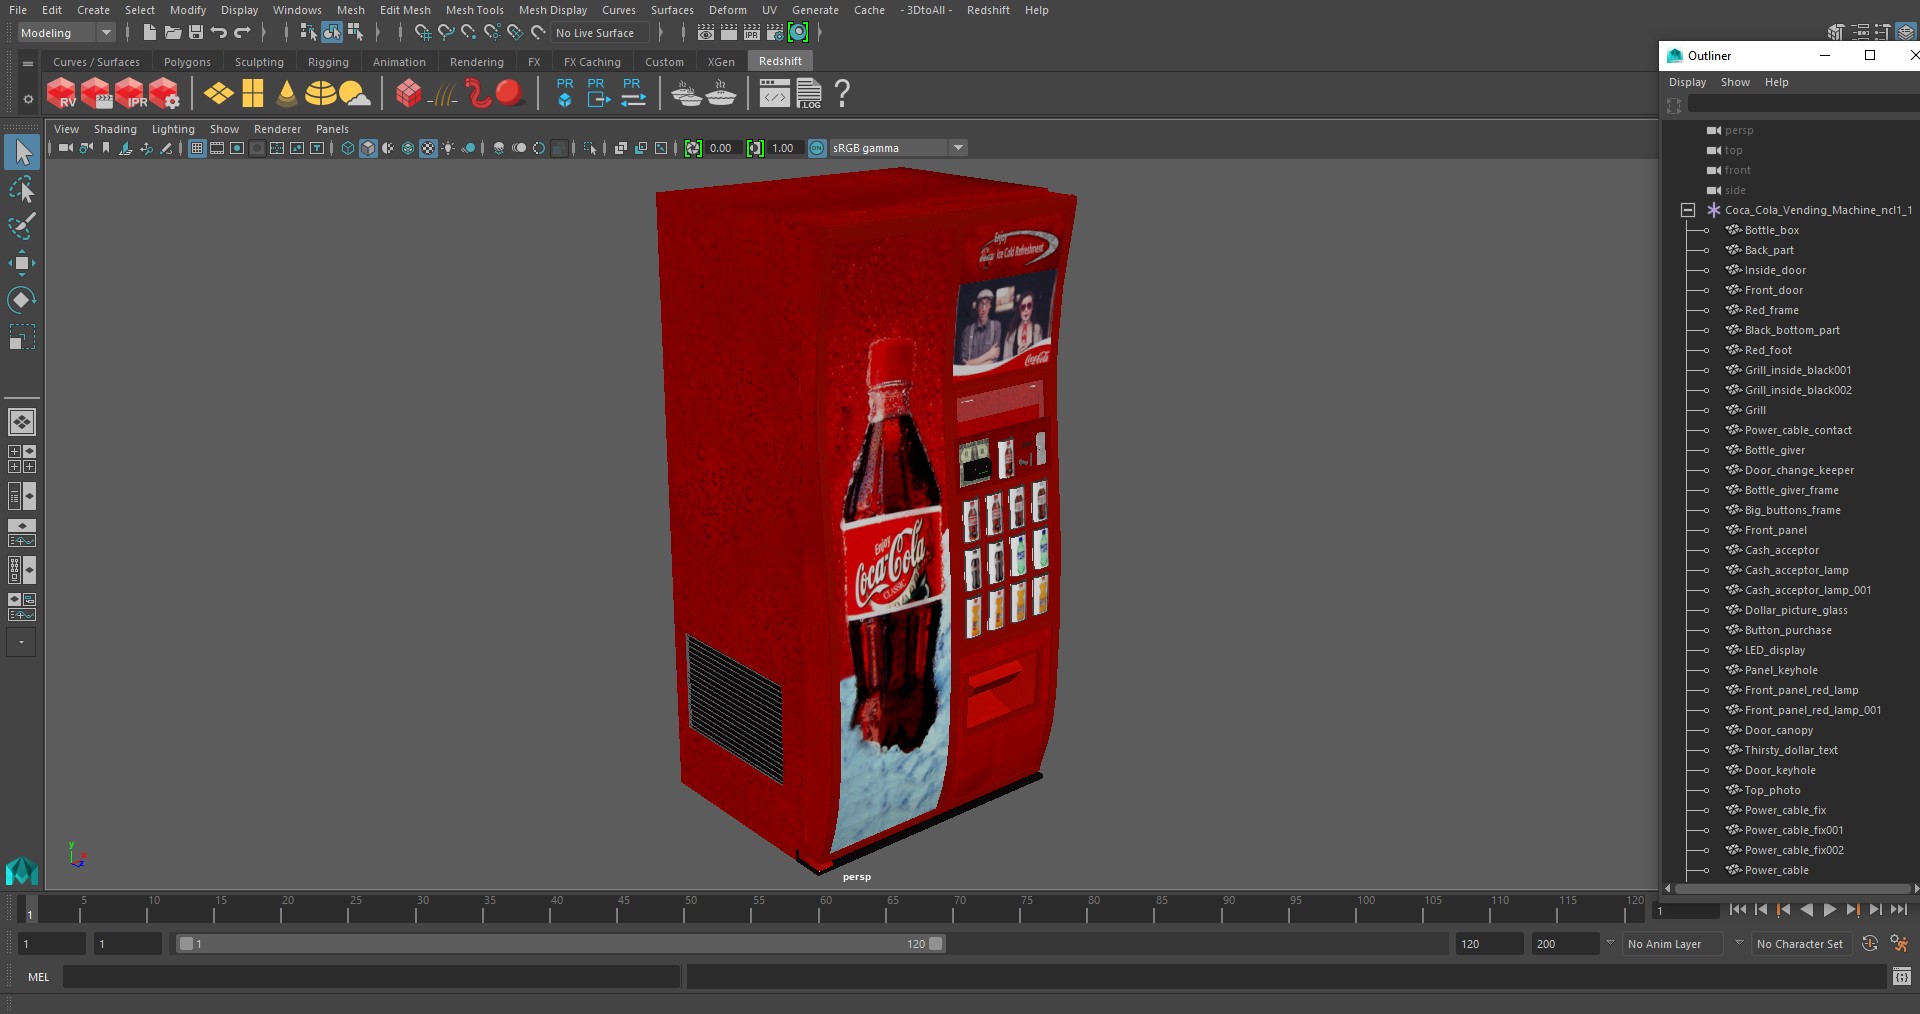Create Redshift sun and sky light
The width and height of the screenshot is (1920, 1014).
tap(354, 93)
